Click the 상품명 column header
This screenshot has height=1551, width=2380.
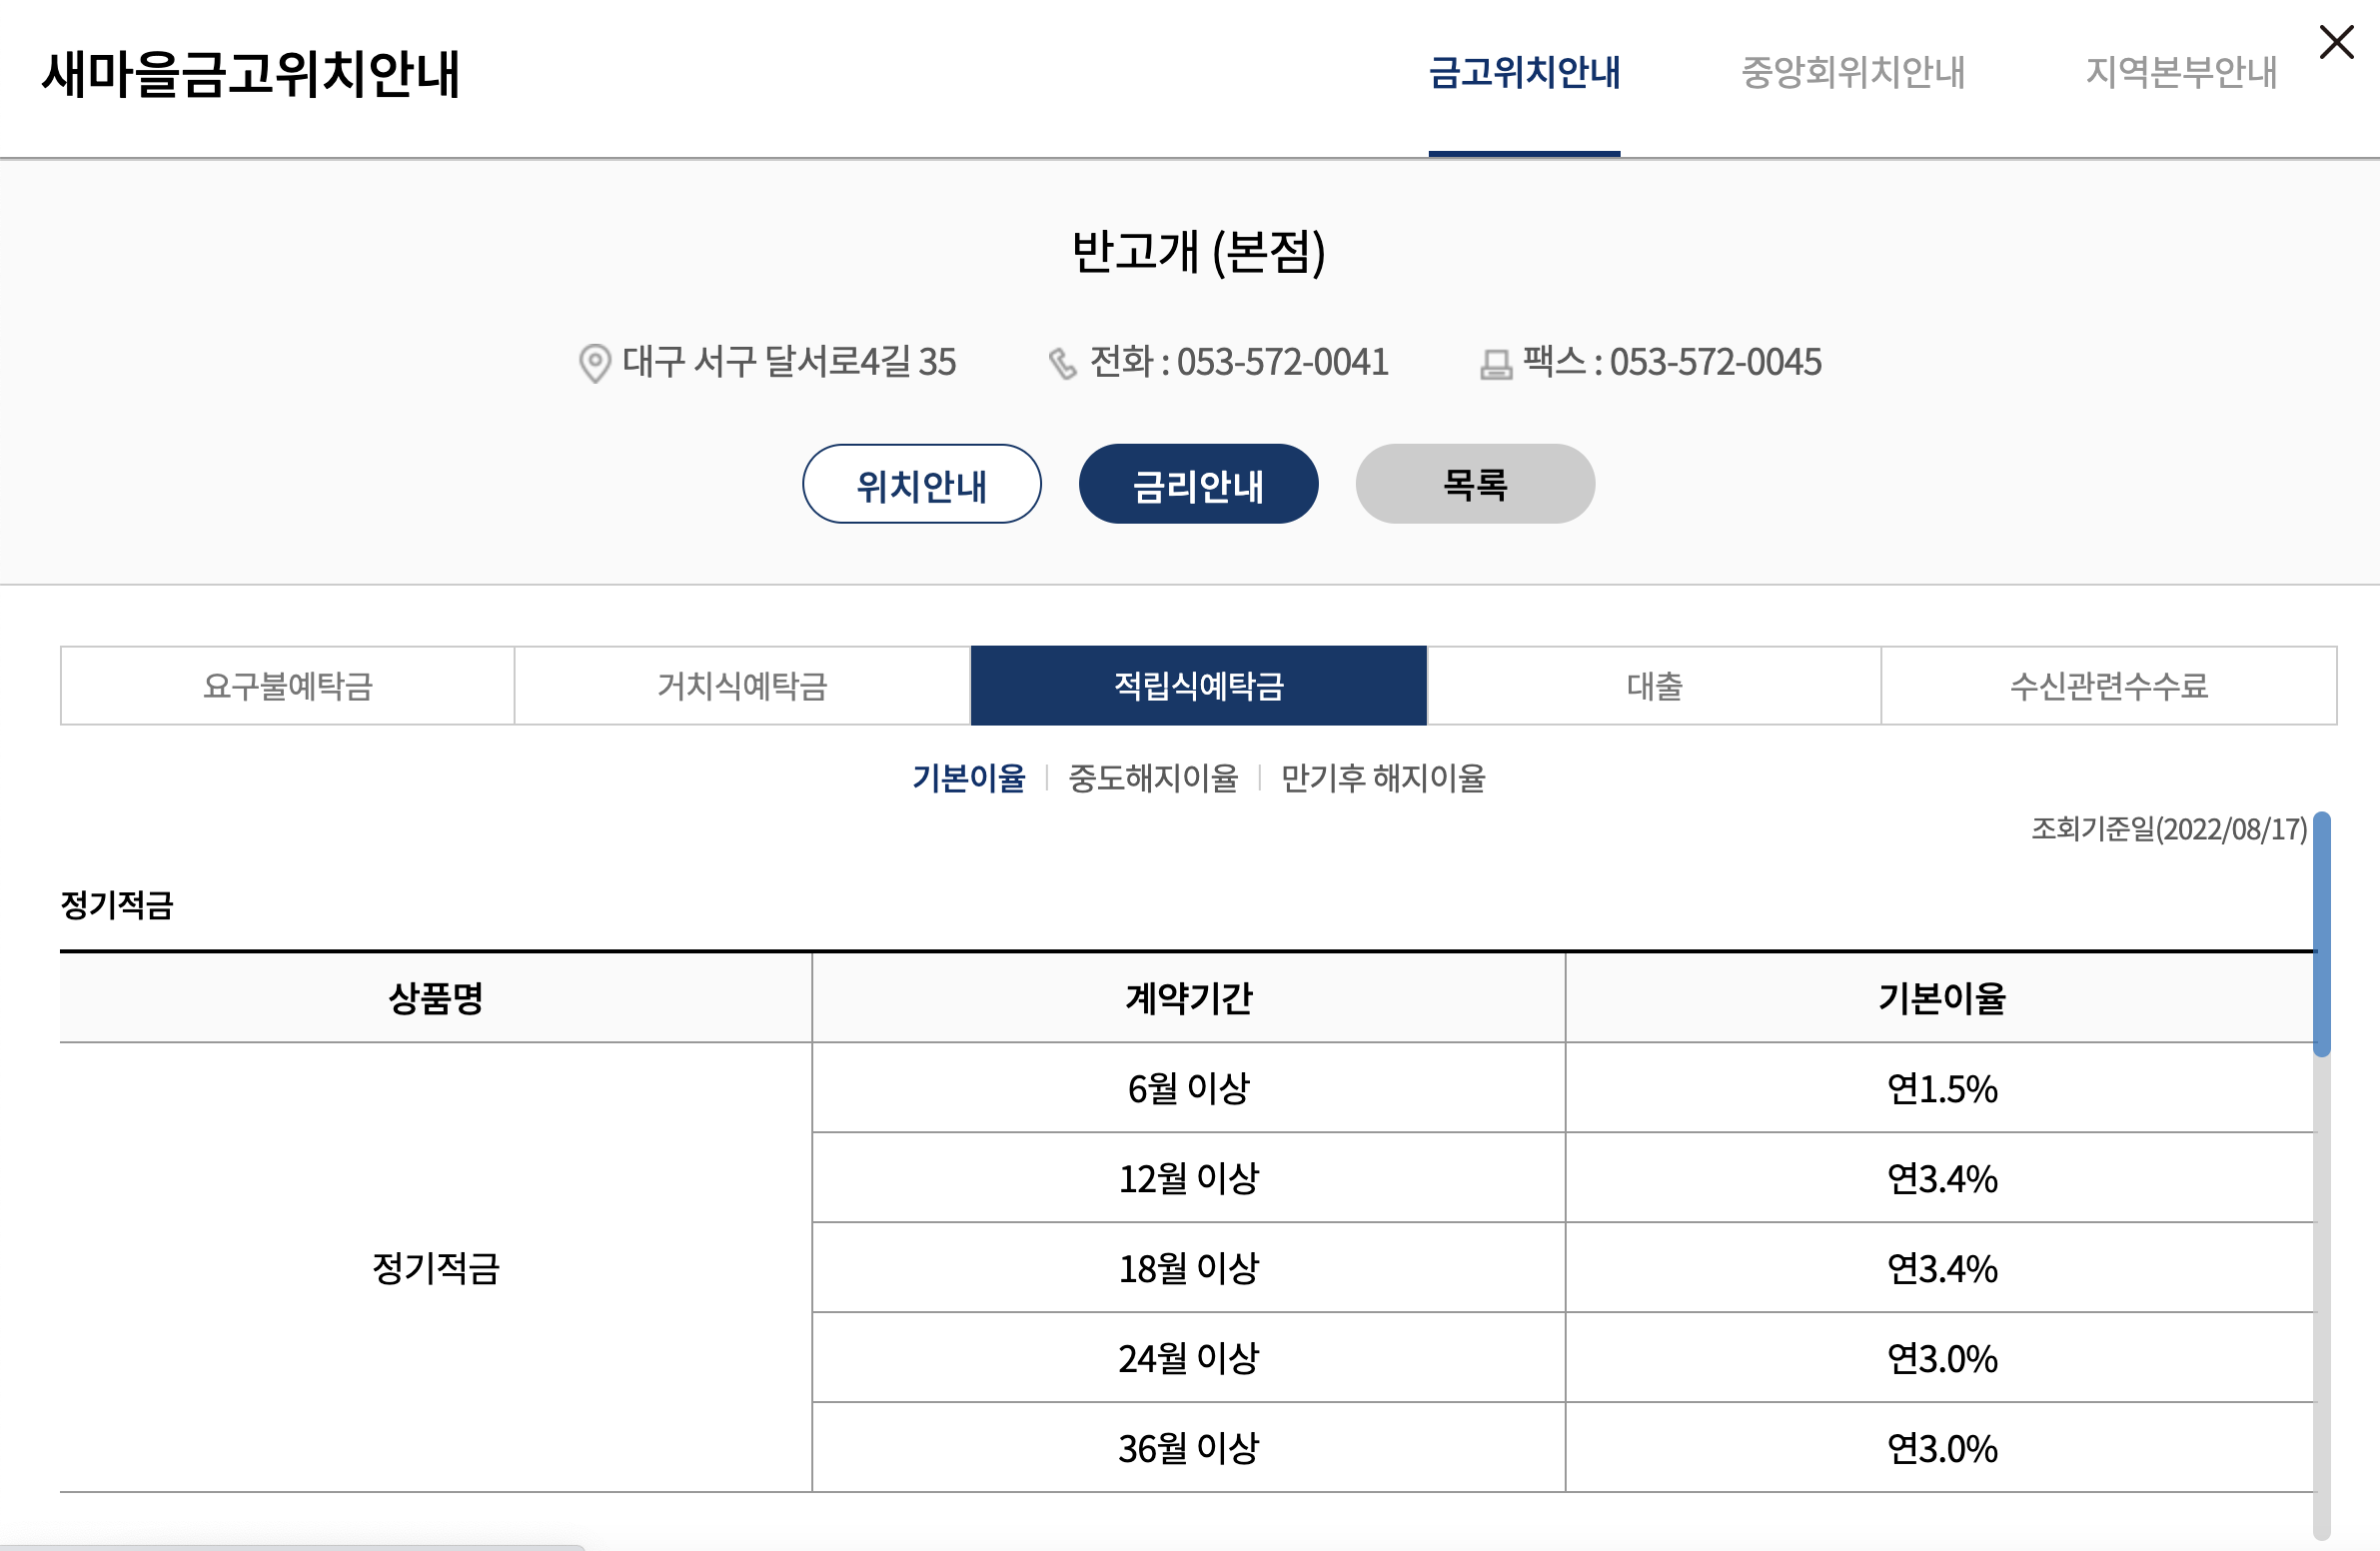point(436,998)
